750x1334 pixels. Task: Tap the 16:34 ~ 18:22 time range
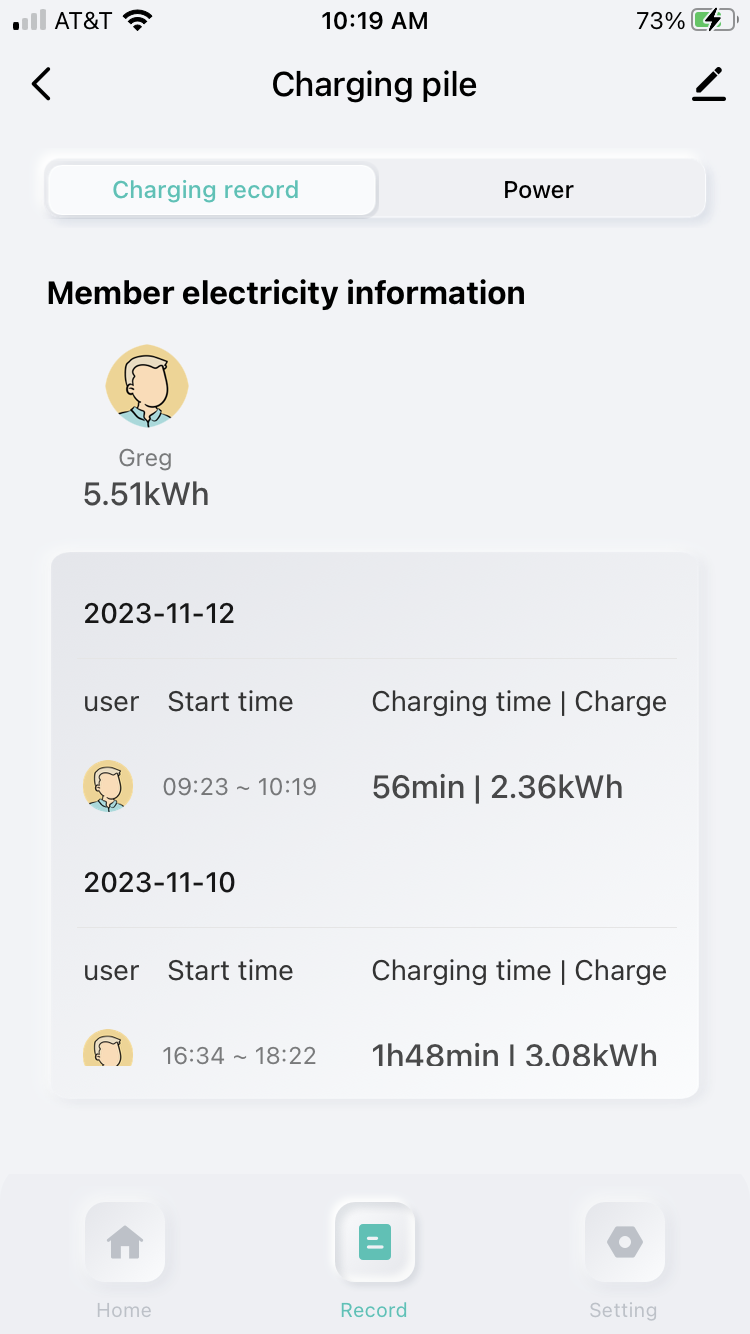click(x=240, y=1055)
